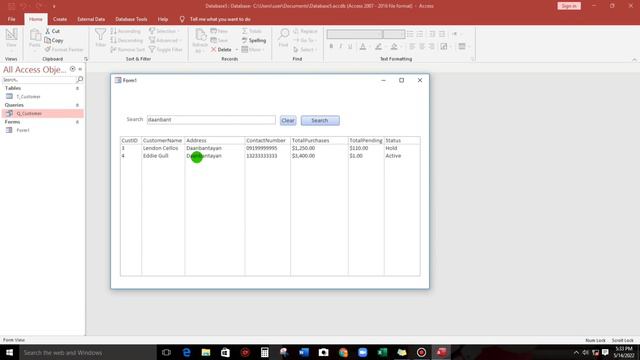Click Save in the Records group

coord(220,40)
